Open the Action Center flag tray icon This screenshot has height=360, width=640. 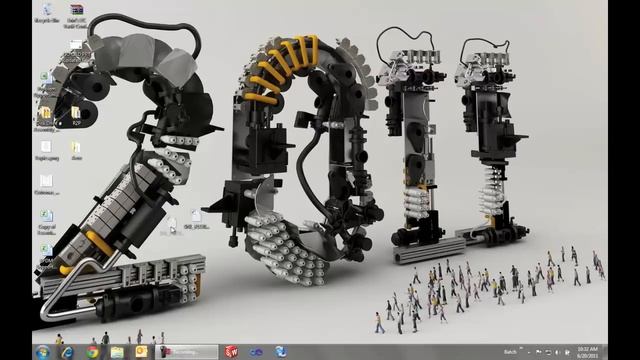[x=539, y=352]
